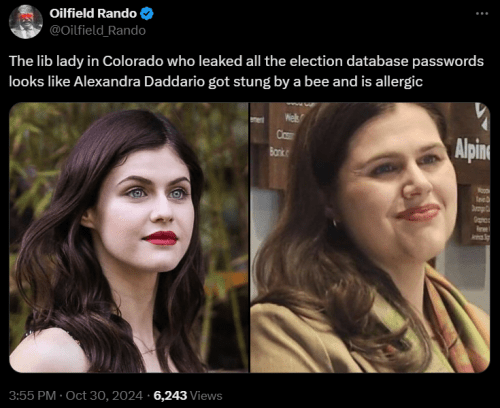Click the Alexandra Daddario text in tweet
The height and width of the screenshot is (408, 500).
click(x=139, y=82)
